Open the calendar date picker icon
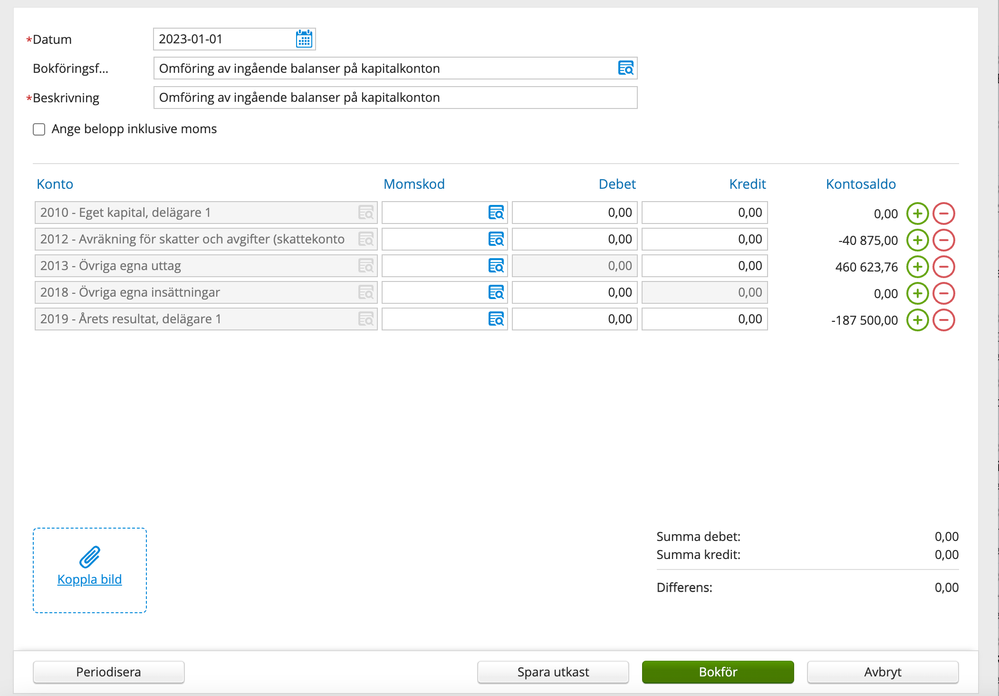This screenshot has width=999, height=696. [x=304, y=39]
